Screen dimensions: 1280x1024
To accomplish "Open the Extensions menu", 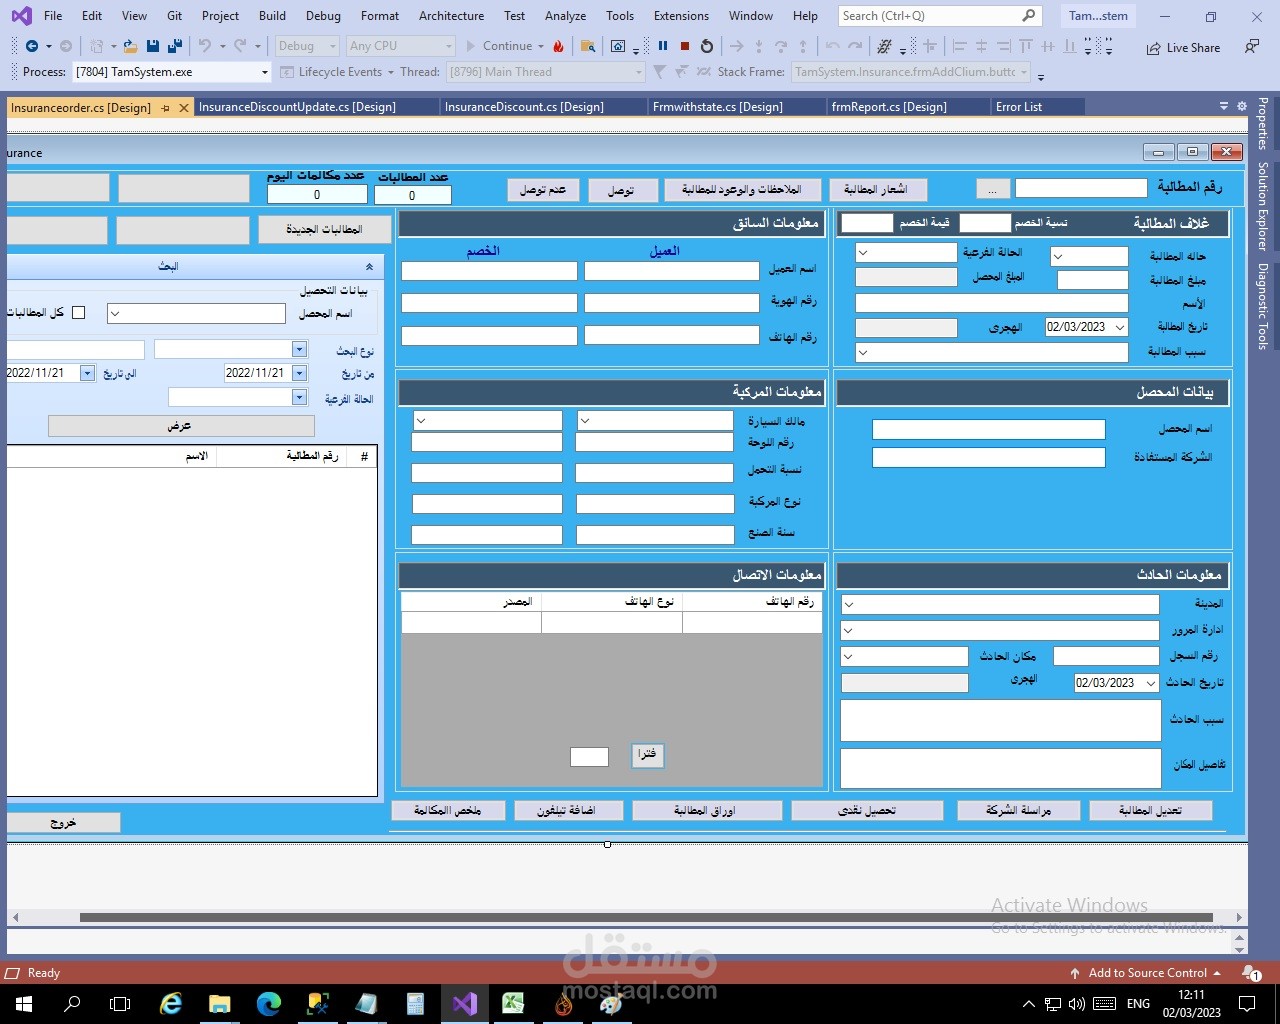I will pyautogui.click(x=681, y=15).
